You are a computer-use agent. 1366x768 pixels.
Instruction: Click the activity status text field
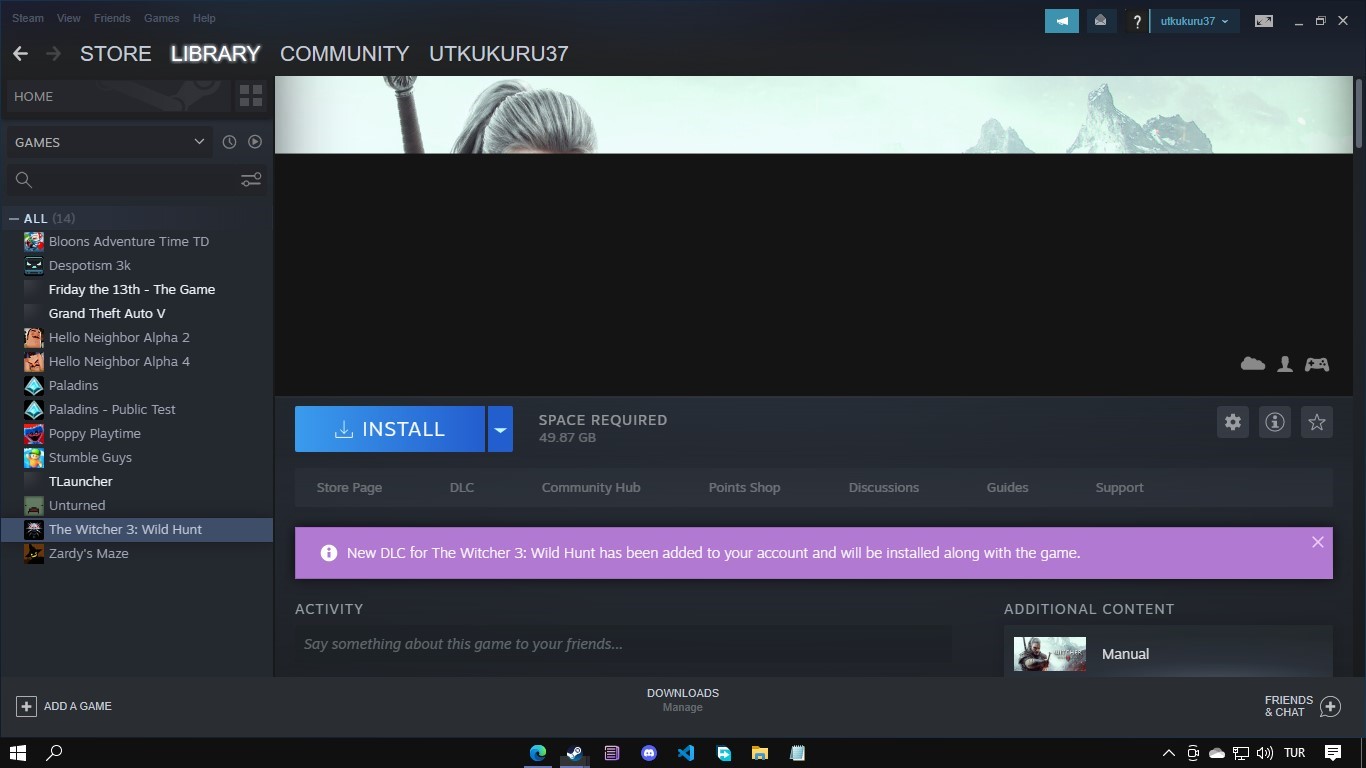[622, 644]
